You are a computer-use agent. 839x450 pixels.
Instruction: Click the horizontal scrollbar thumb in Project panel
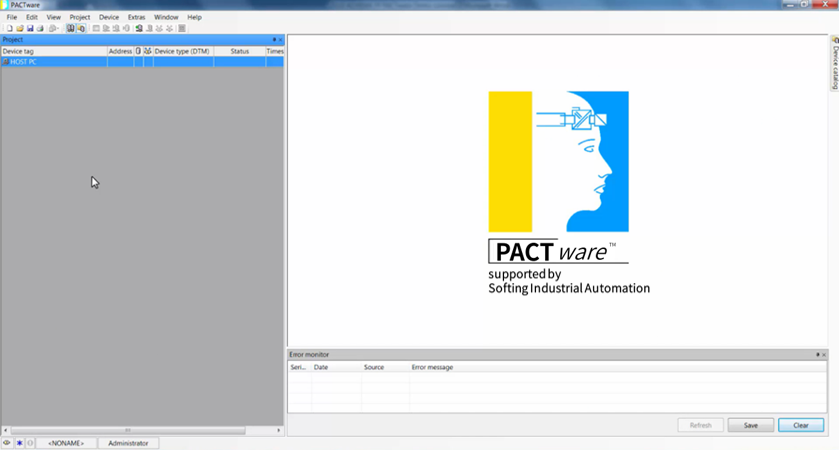128,430
